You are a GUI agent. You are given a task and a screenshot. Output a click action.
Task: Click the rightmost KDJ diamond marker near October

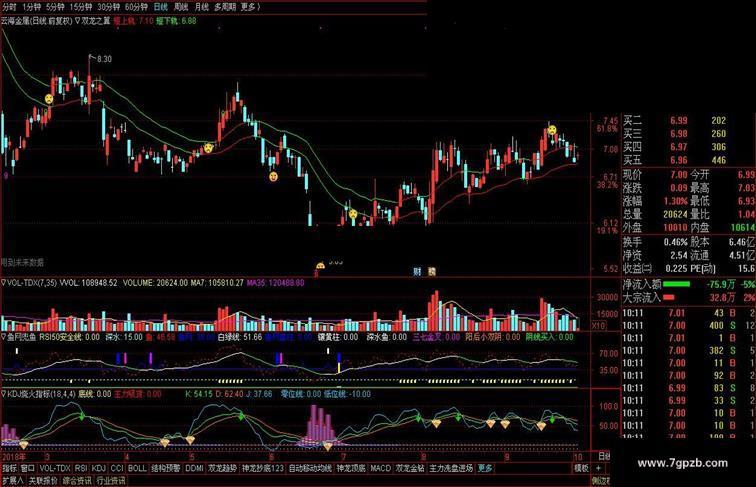541,426
